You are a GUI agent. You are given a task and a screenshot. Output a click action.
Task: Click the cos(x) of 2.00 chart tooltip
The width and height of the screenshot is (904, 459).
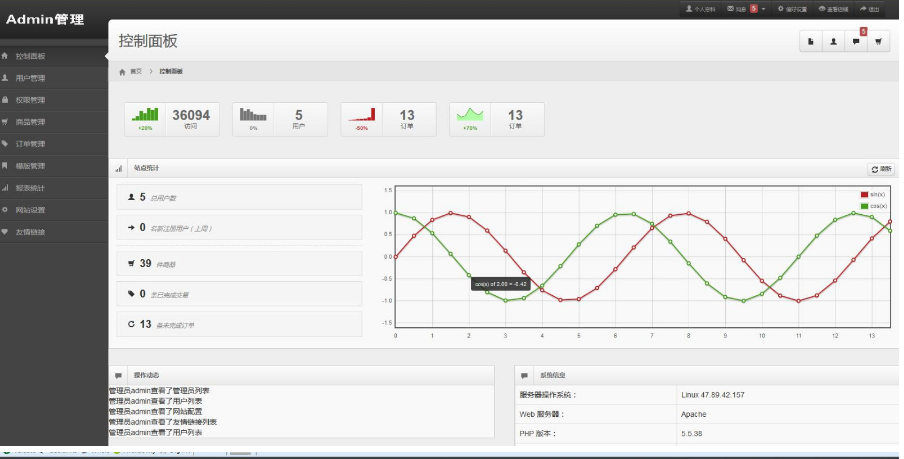500,284
